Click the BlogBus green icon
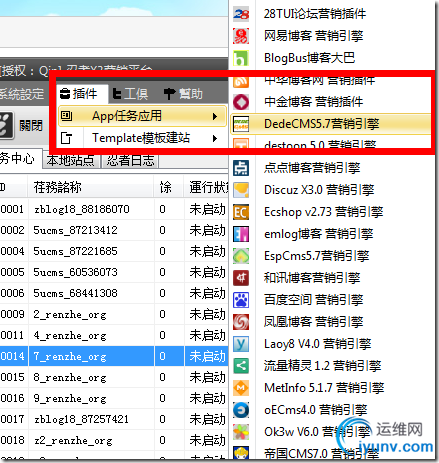439x463 pixels. 241,58
